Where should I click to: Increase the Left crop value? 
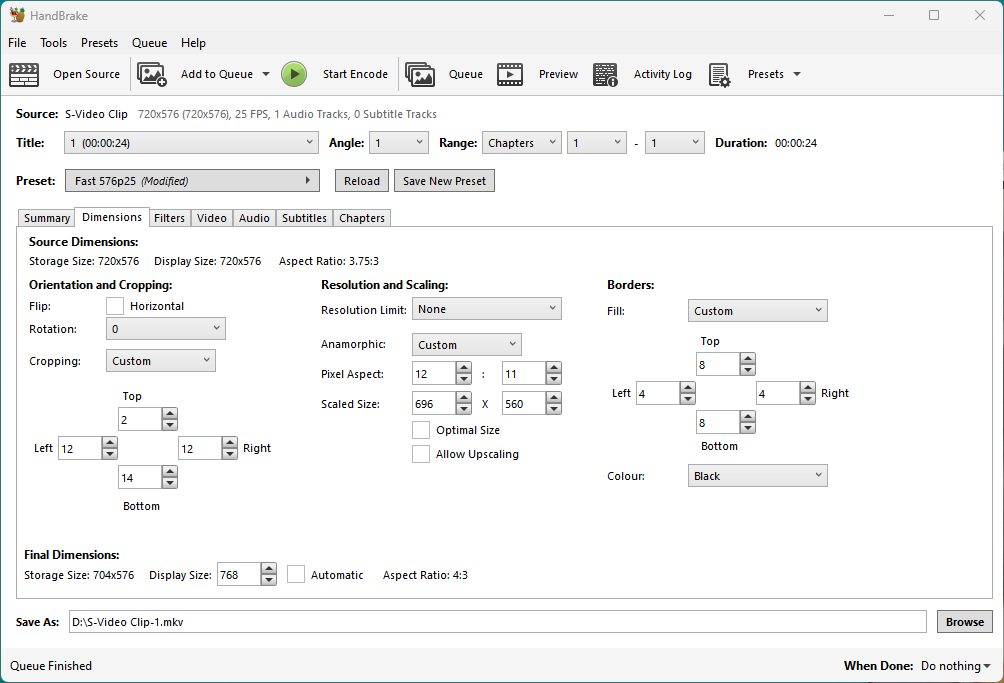click(x=109, y=443)
